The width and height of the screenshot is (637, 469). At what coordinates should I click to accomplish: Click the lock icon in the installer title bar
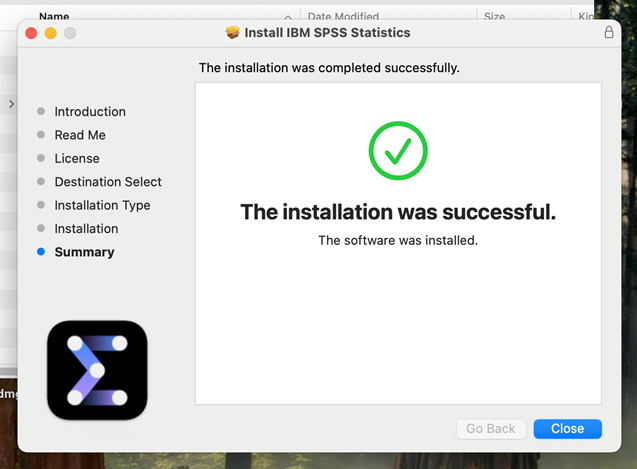click(x=609, y=32)
